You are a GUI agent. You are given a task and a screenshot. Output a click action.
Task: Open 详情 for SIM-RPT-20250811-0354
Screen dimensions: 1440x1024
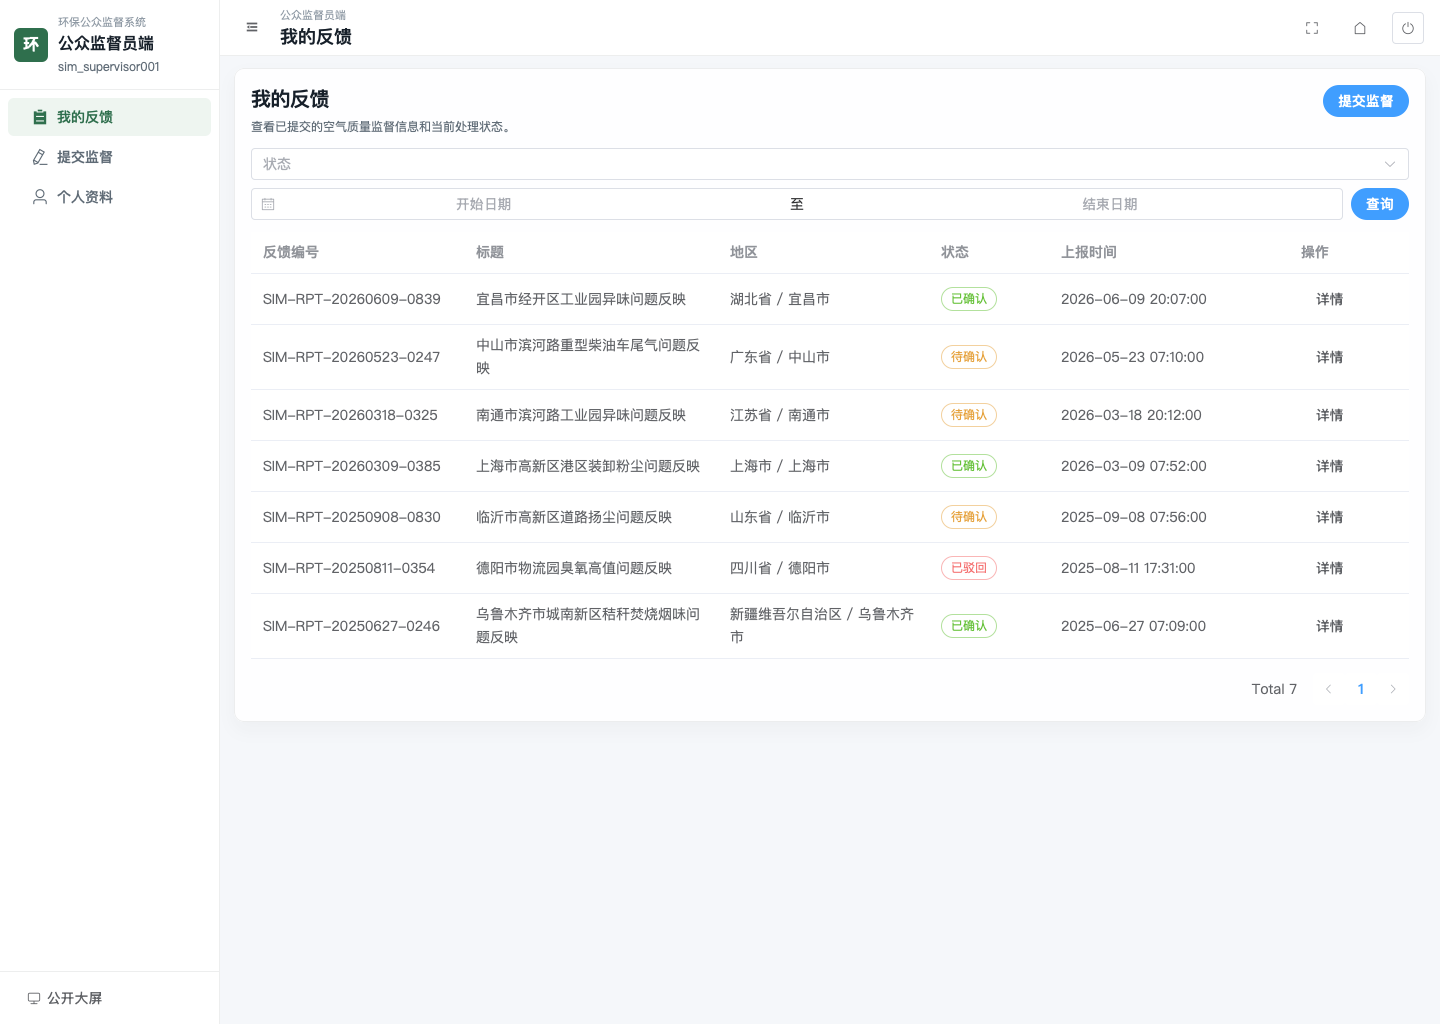coord(1330,568)
